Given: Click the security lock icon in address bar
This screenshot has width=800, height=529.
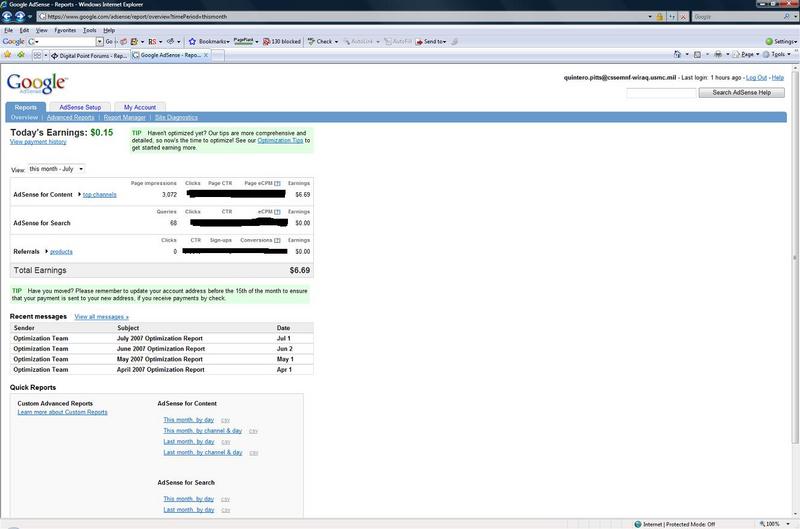Looking at the screenshot, I should click(660, 16).
